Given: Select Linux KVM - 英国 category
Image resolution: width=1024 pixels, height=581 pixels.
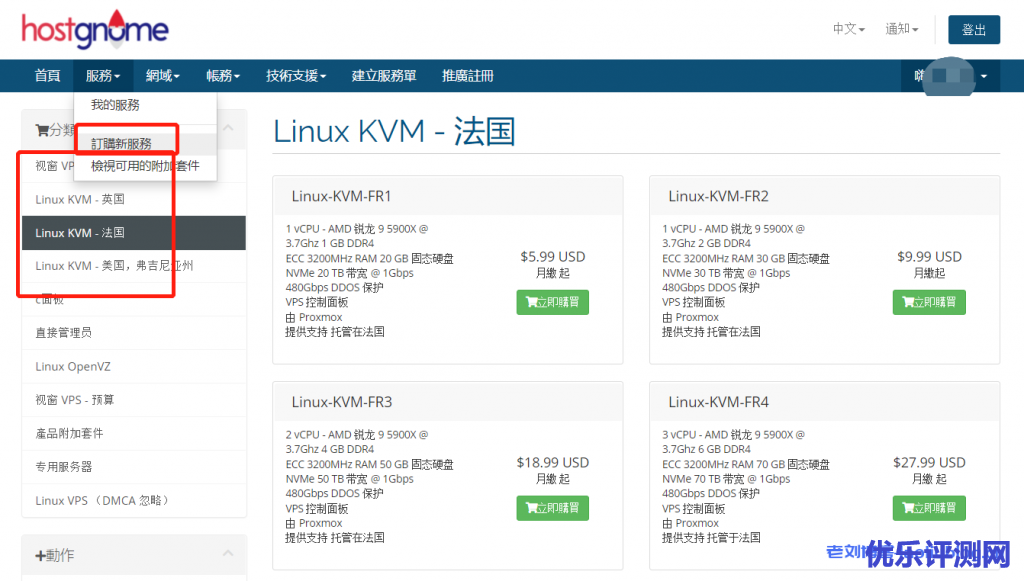Looking at the screenshot, I should (x=80, y=199).
